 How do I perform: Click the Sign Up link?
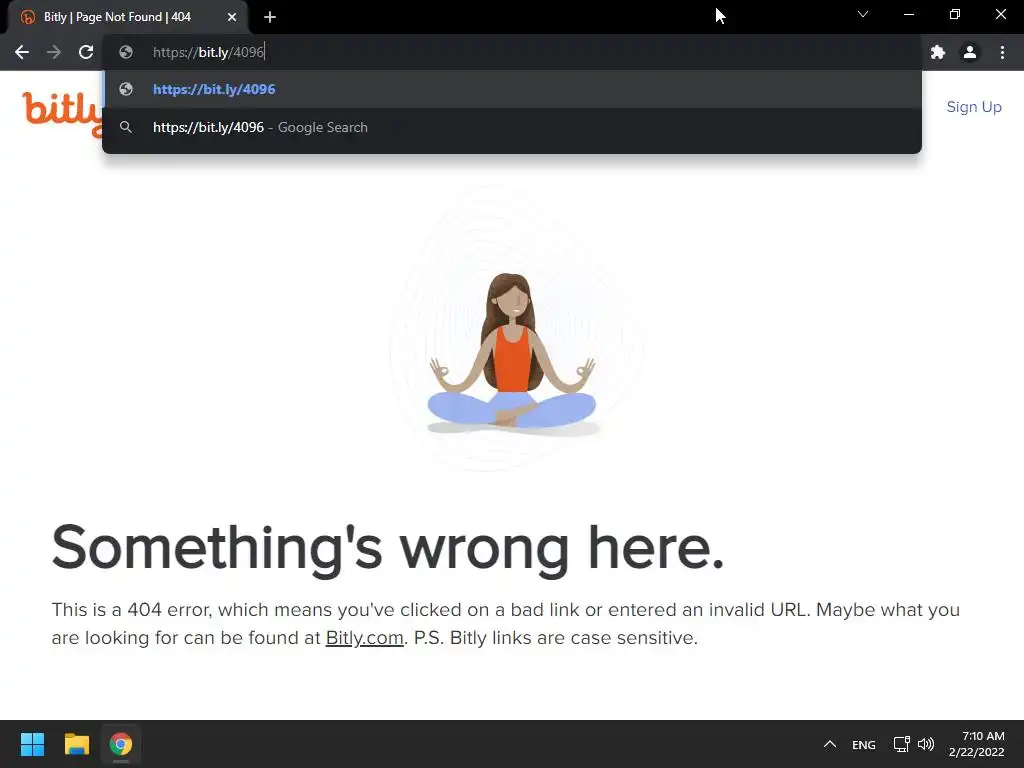coord(974,107)
